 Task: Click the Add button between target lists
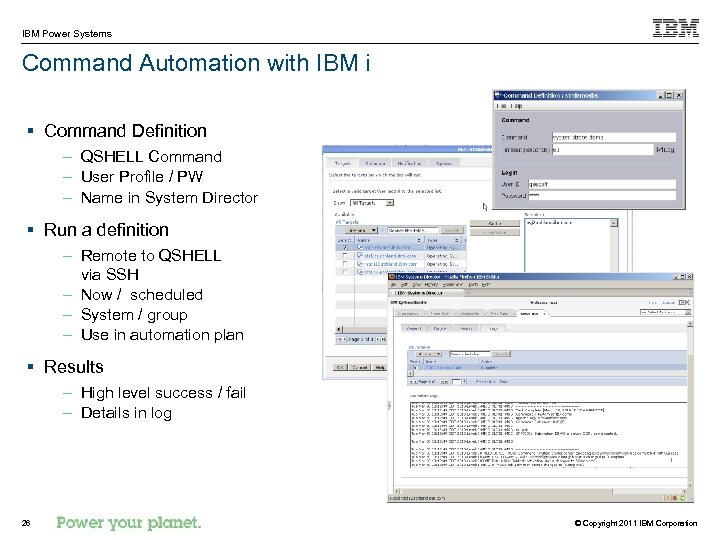495,223
